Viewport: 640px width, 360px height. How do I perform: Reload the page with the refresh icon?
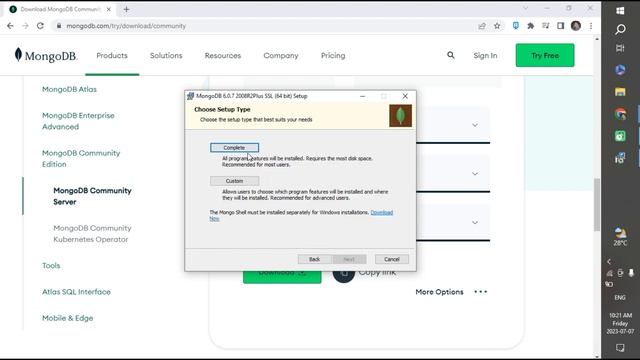pos(40,26)
